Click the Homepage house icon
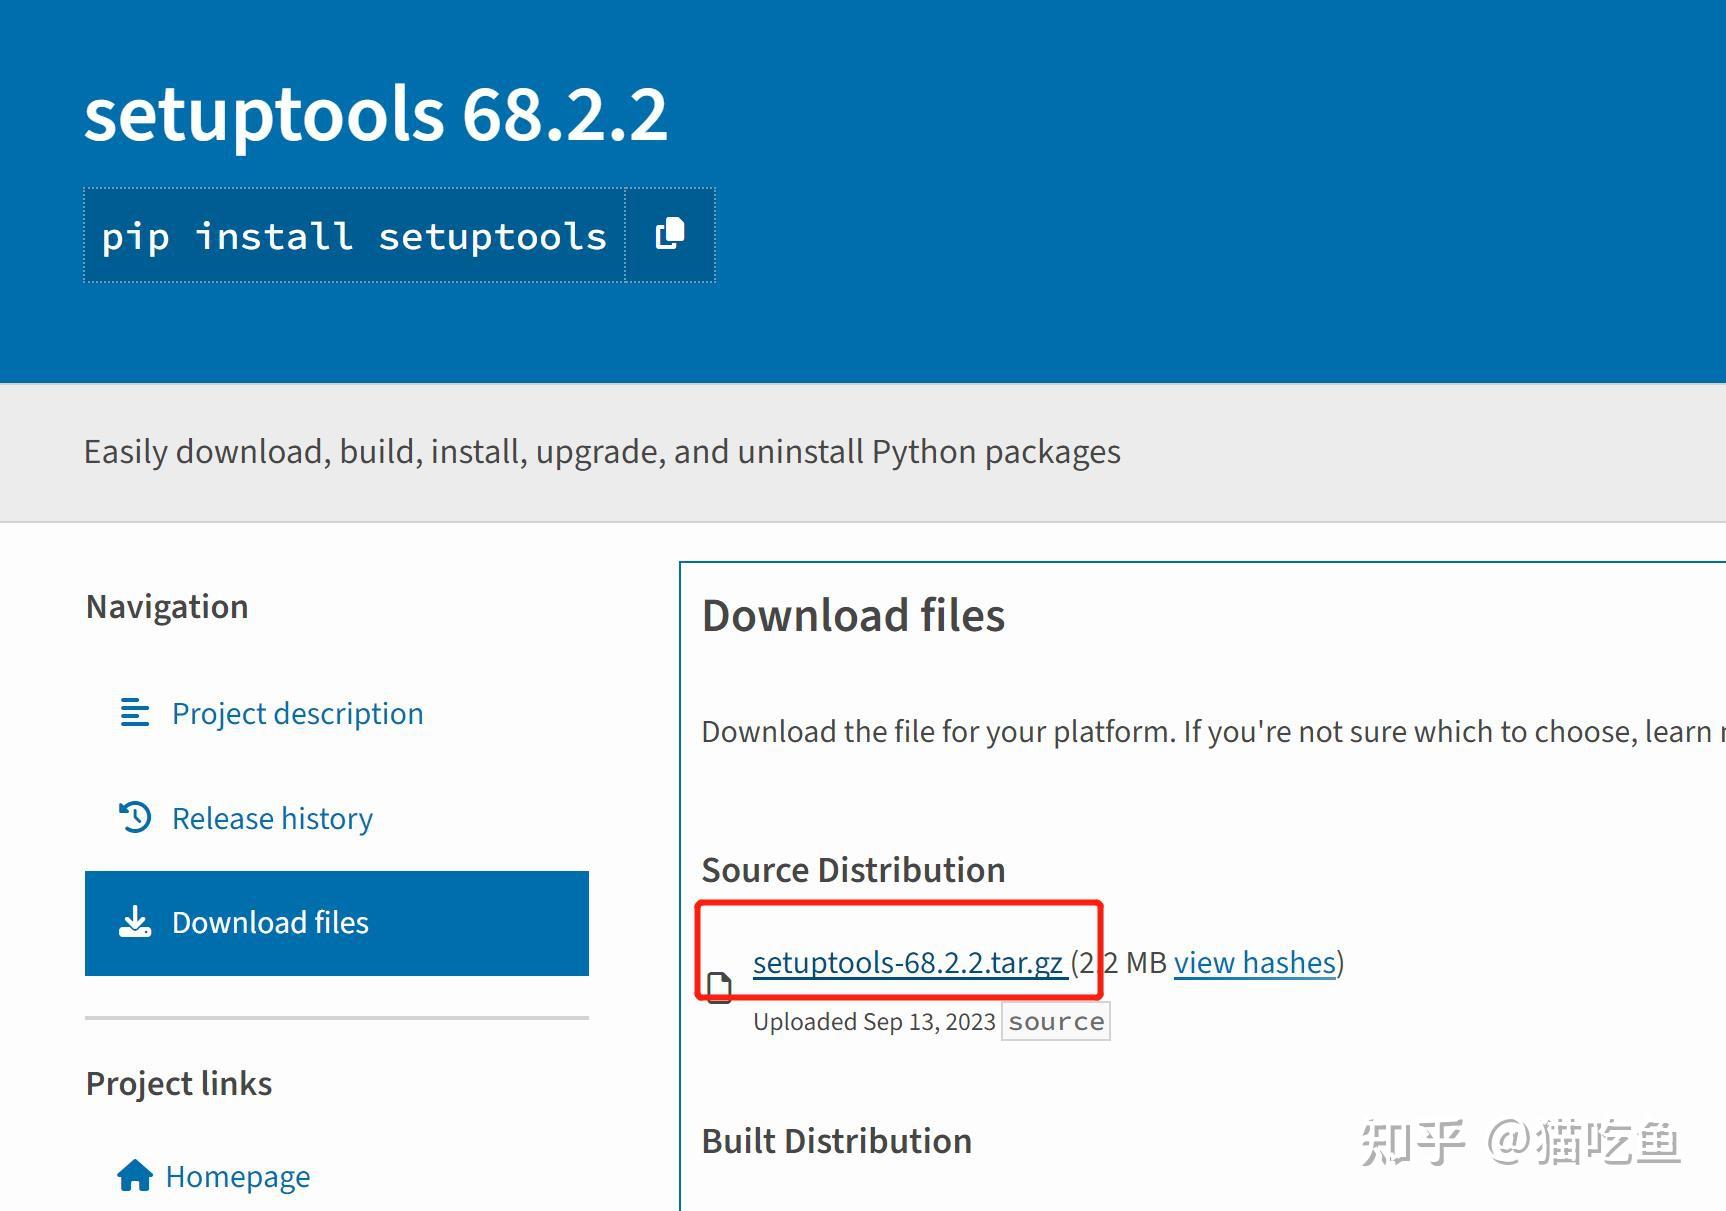1726x1211 pixels. 135,1176
